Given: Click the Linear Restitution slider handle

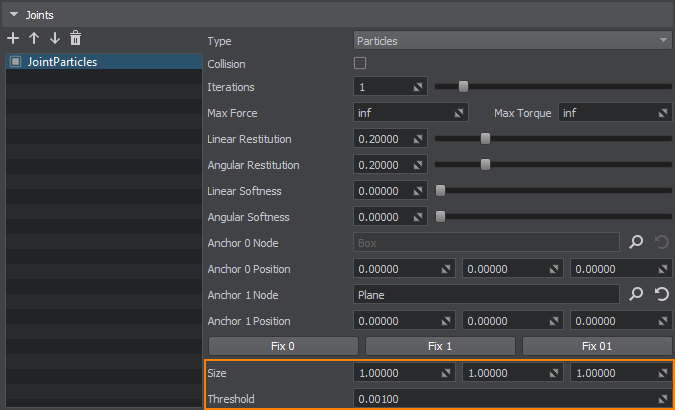Looking at the screenshot, I should pyautogui.click(x=485, y=139).
